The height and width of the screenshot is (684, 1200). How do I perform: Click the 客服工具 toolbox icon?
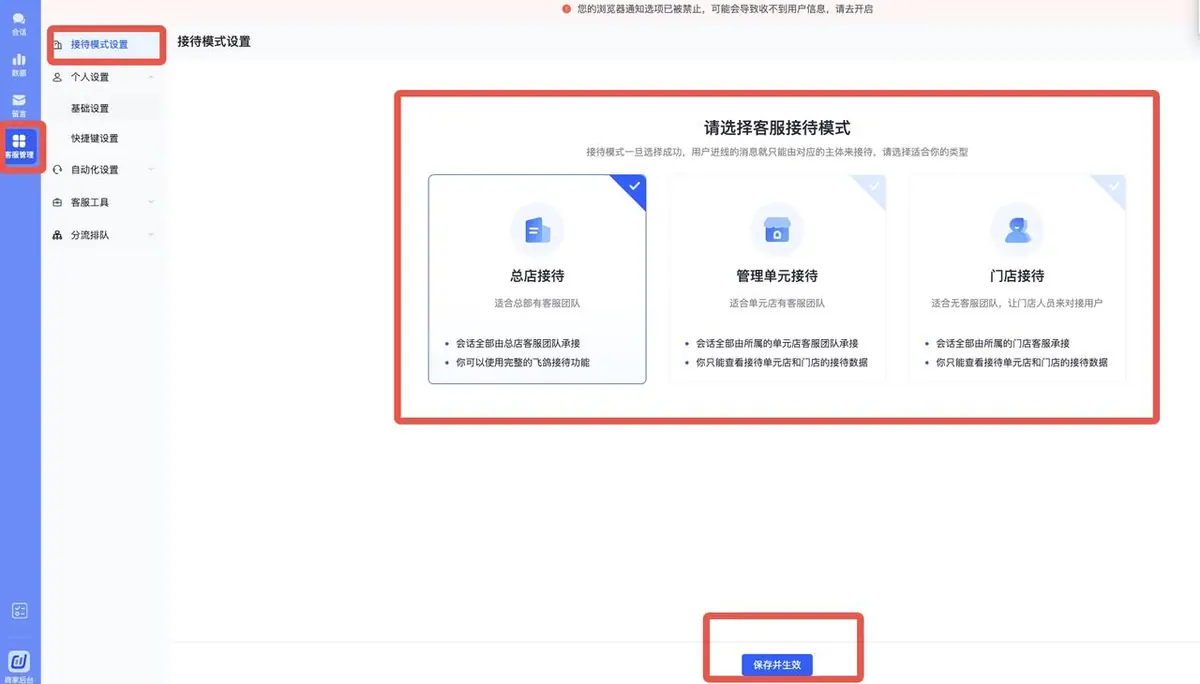58,202
